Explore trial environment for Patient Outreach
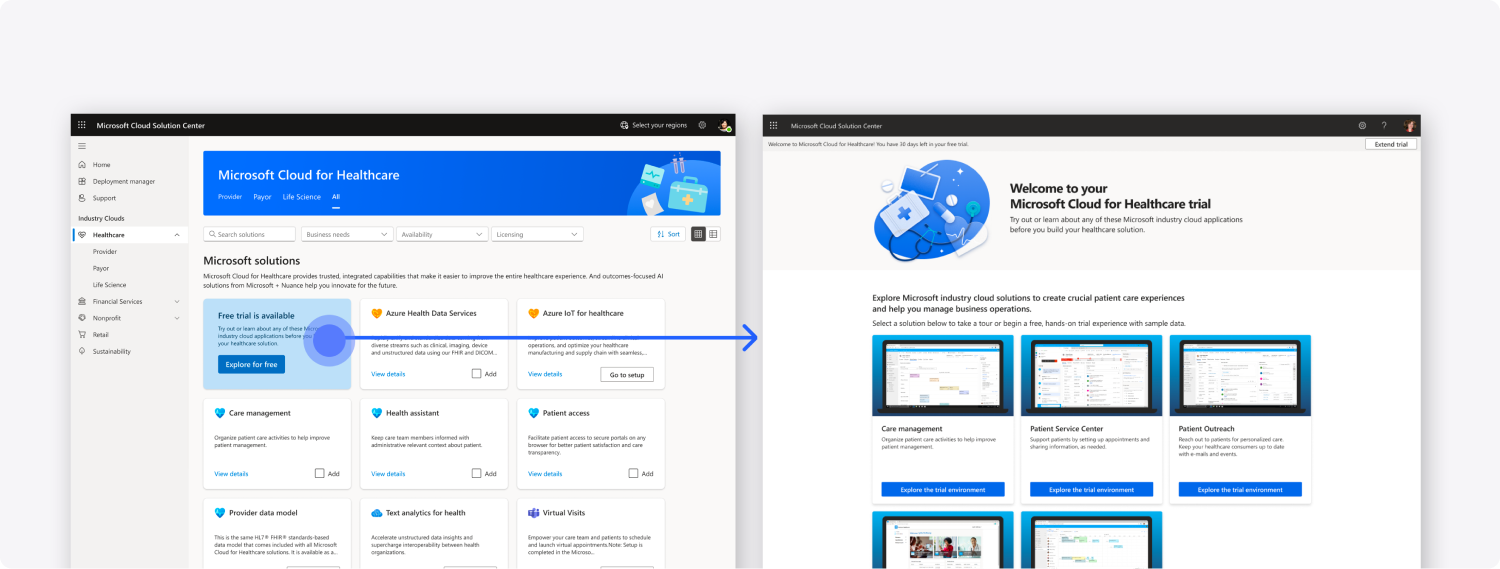The width and height of the screenshot is (1500, 569). 1240,490
